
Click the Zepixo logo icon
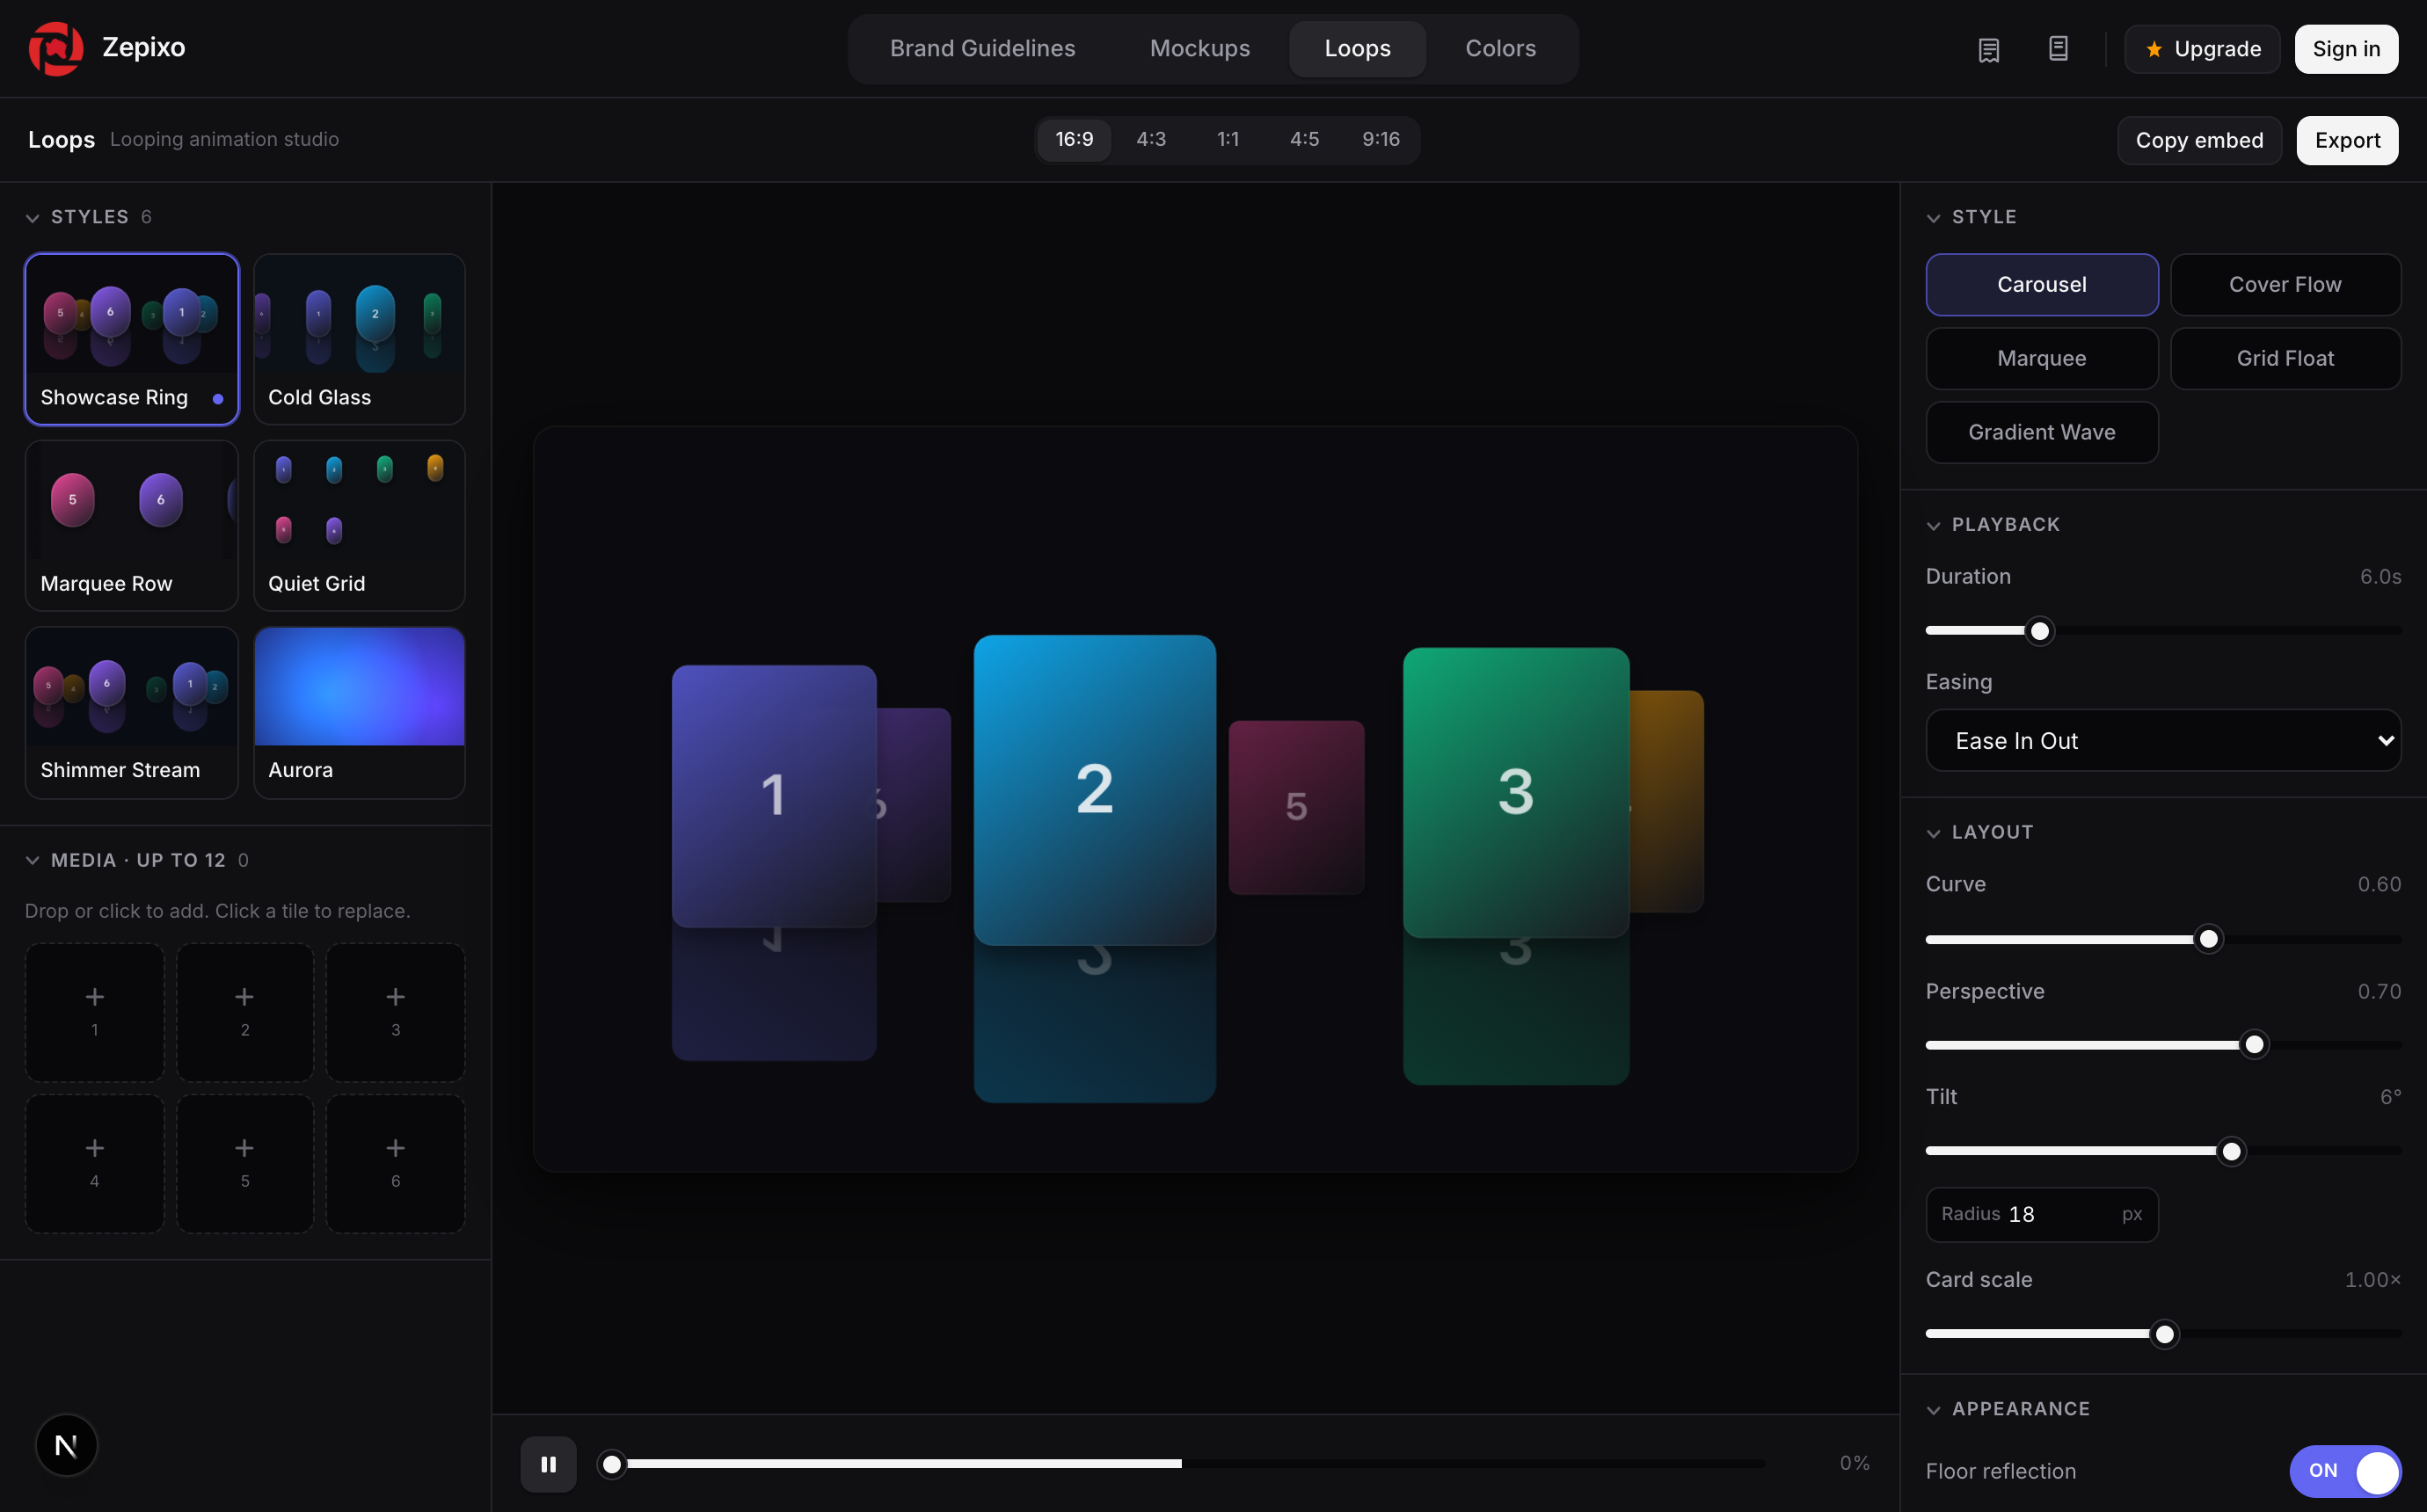tap(56, 48)
